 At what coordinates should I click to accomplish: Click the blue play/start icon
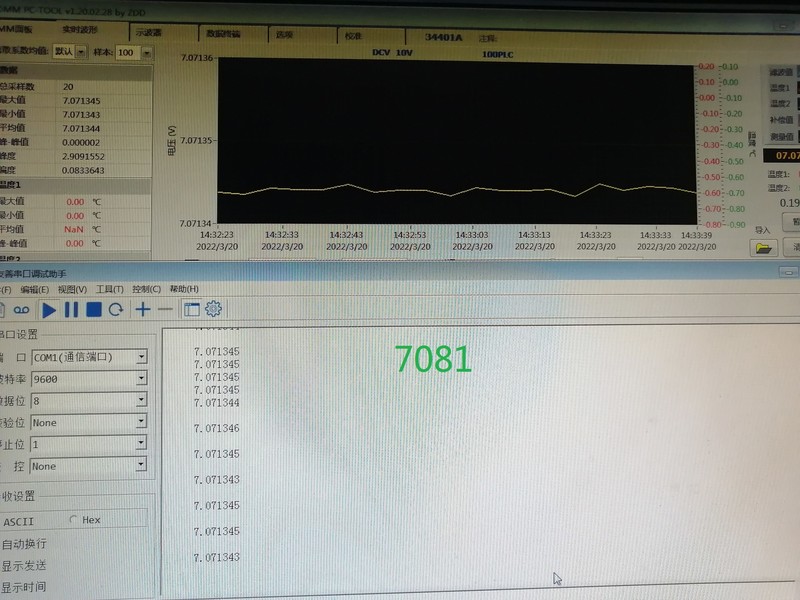point(48,310)
